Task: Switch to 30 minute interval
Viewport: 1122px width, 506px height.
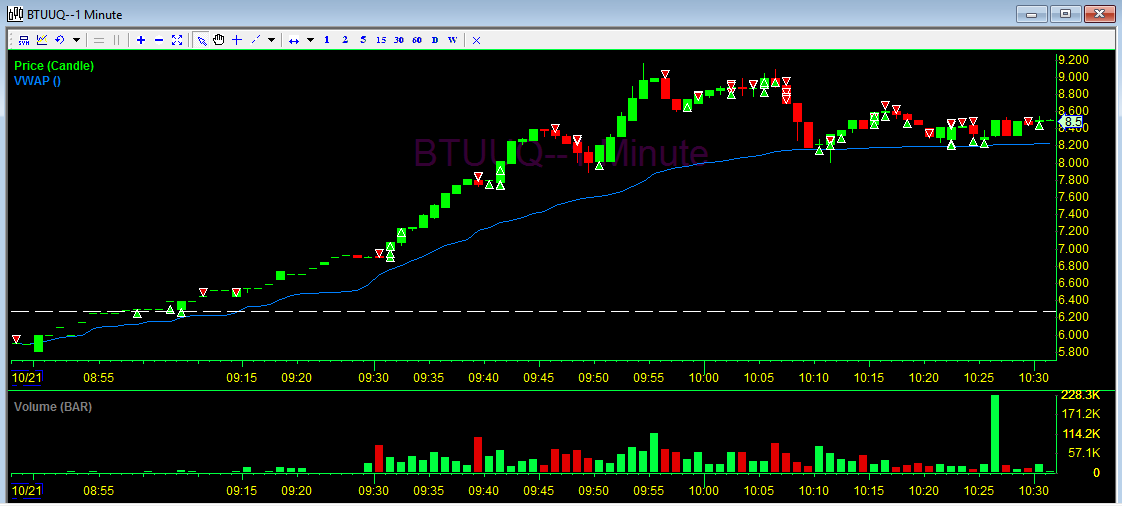Action: [x=399, y=40]
